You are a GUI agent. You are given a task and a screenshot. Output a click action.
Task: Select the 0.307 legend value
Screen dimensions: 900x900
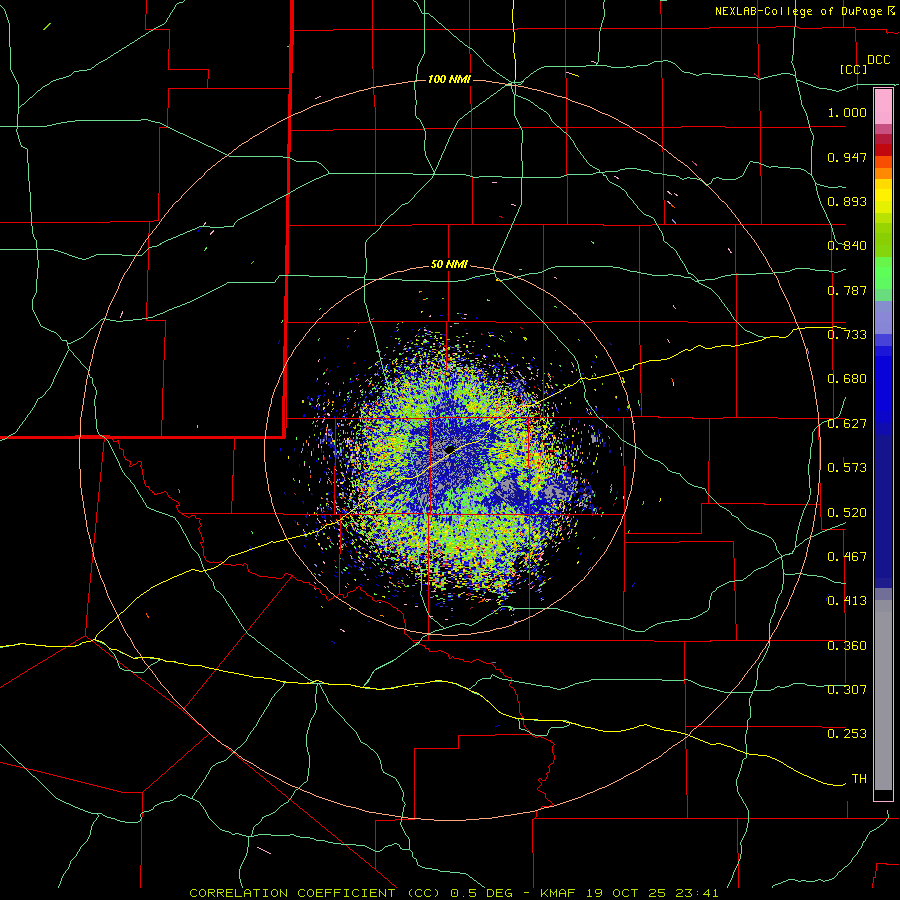(847, 689)
